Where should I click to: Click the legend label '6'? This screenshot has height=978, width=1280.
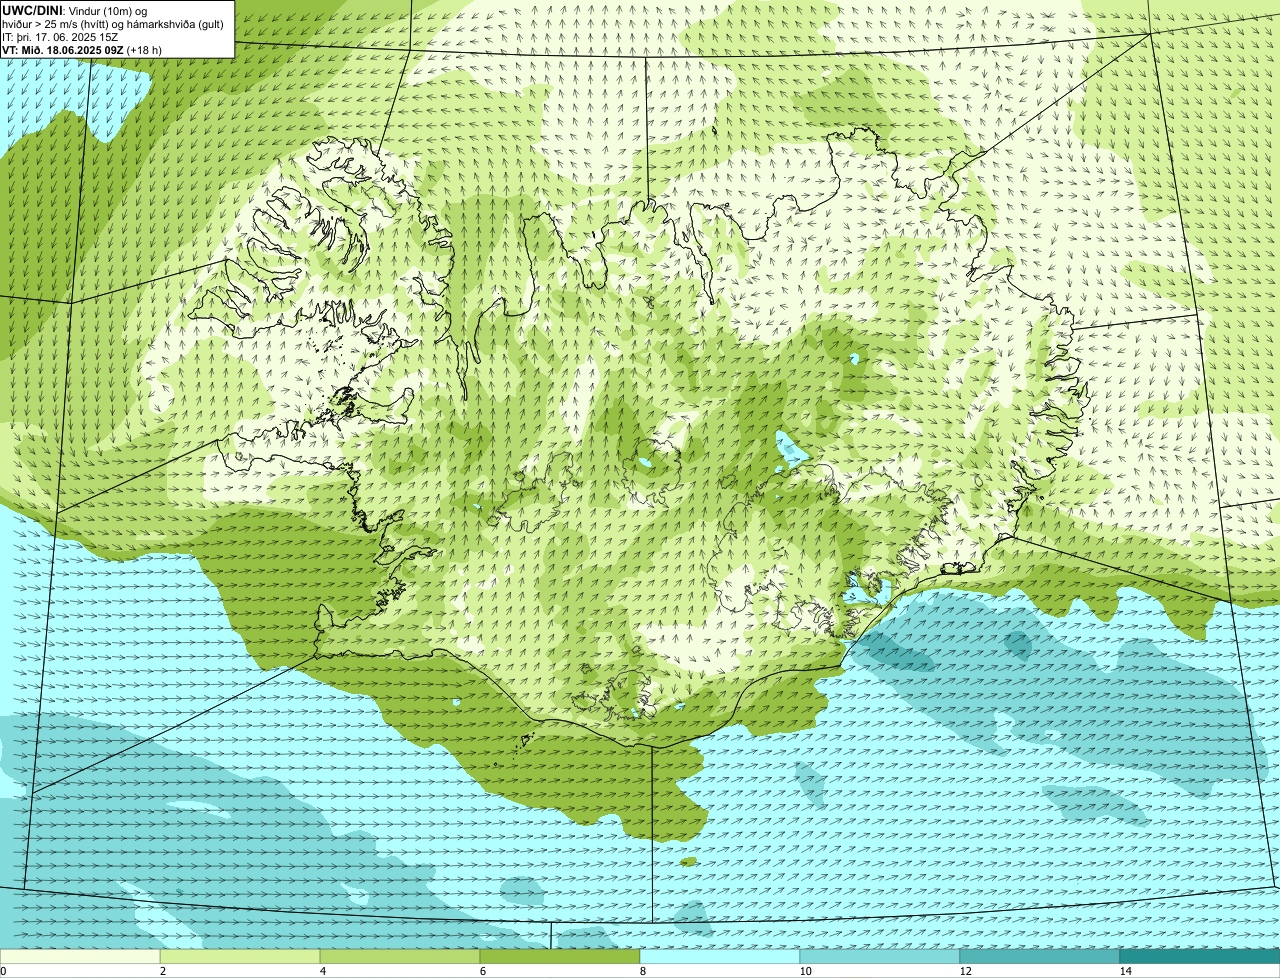click(482, 971)
